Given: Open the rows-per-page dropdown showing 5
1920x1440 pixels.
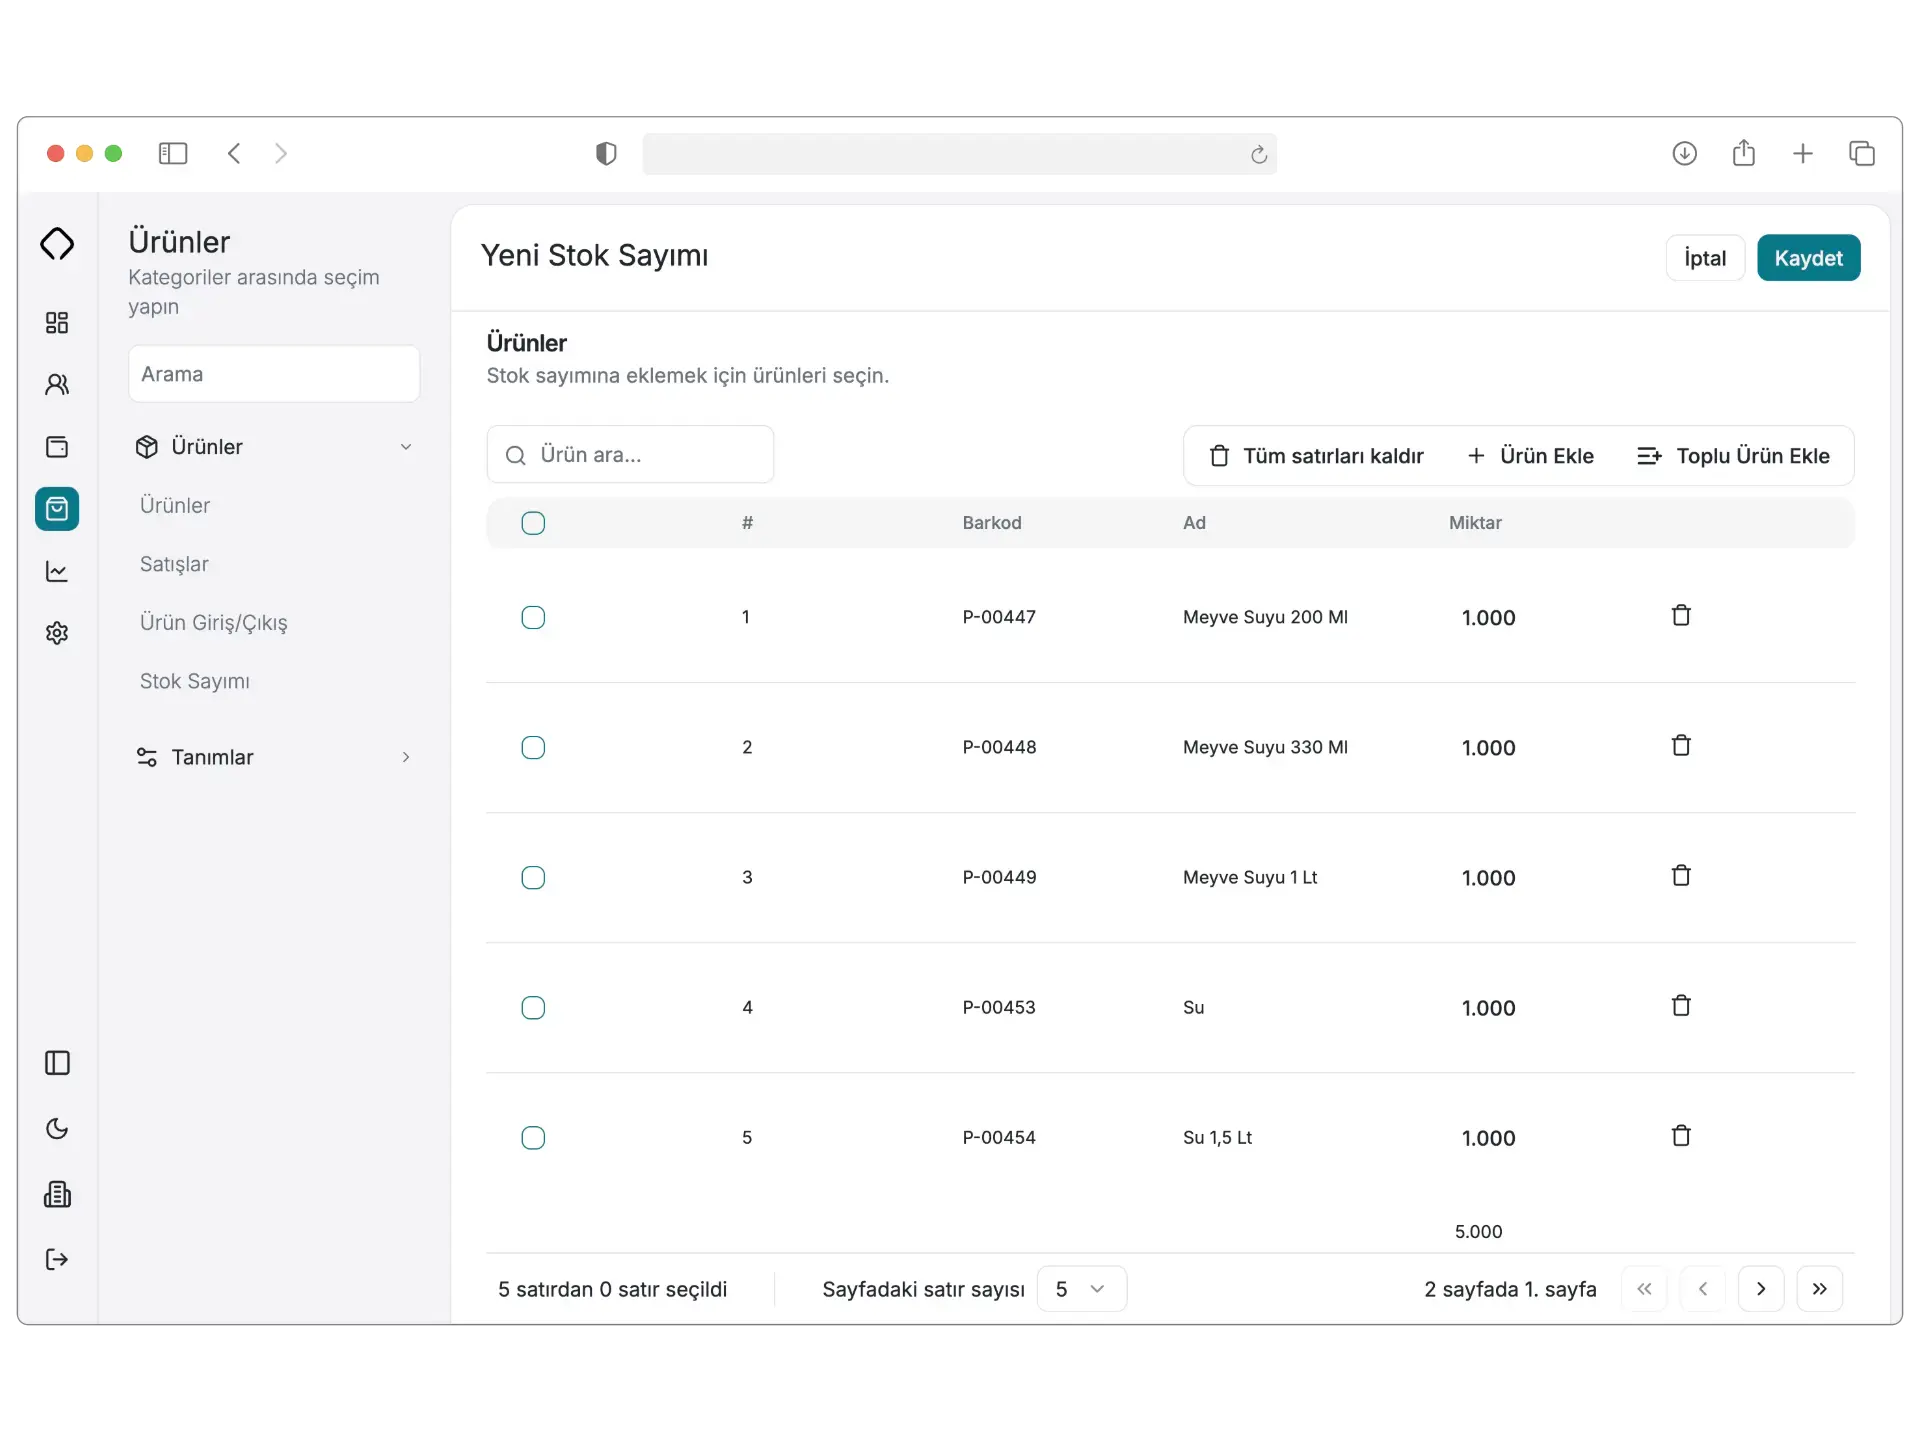Looking at the screenshot, I should click(1081, 1289).
